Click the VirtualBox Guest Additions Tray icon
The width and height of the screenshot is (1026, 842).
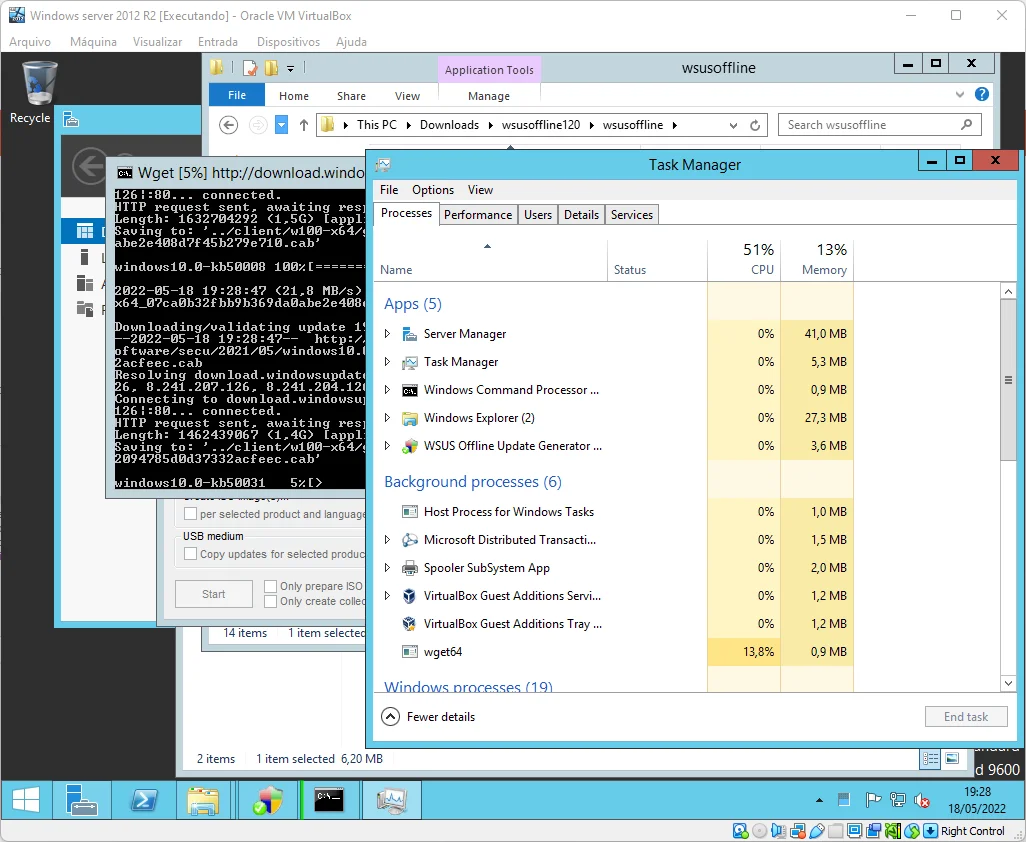410,624
